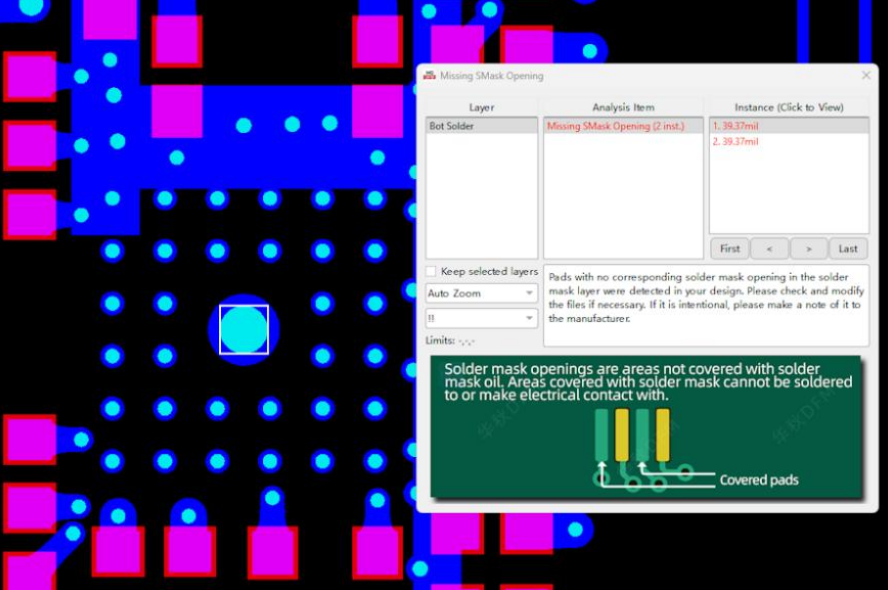Expand the "!!" dropdown below Auto Zoom
Viewport: 888px width, 590px height.
pos(482,318)
